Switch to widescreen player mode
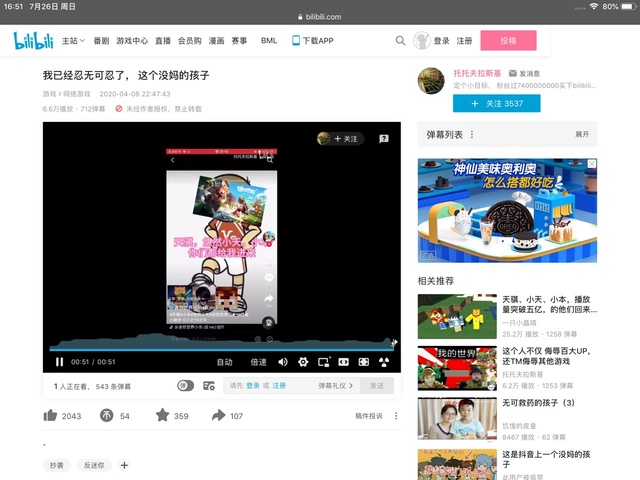 tap(343, 362)
